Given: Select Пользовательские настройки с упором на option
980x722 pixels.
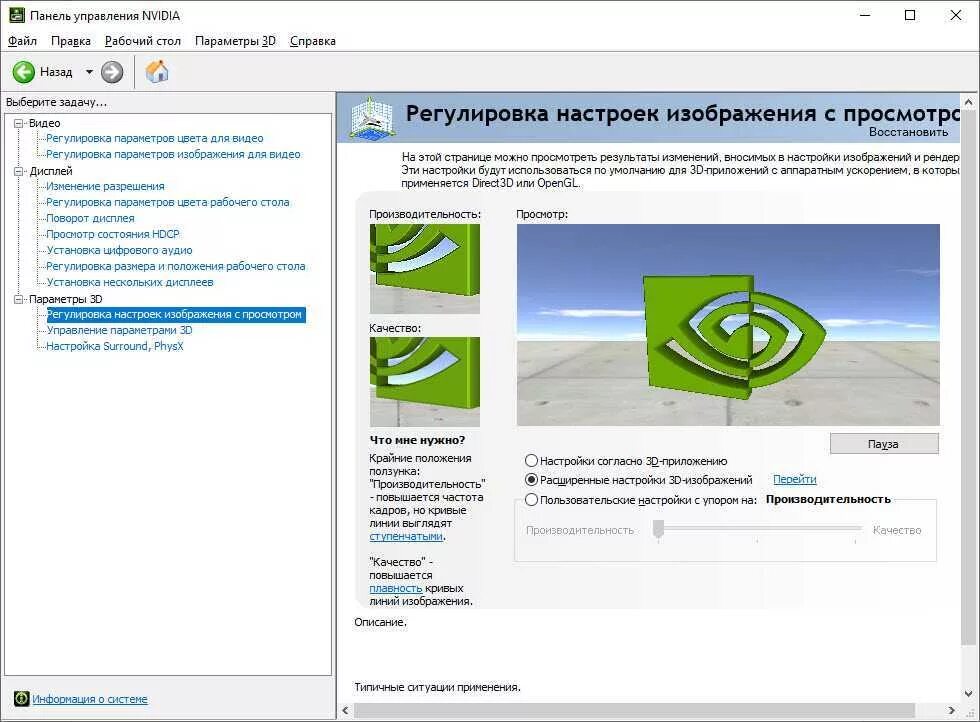Looking at the screenshot, I should 531,500.
